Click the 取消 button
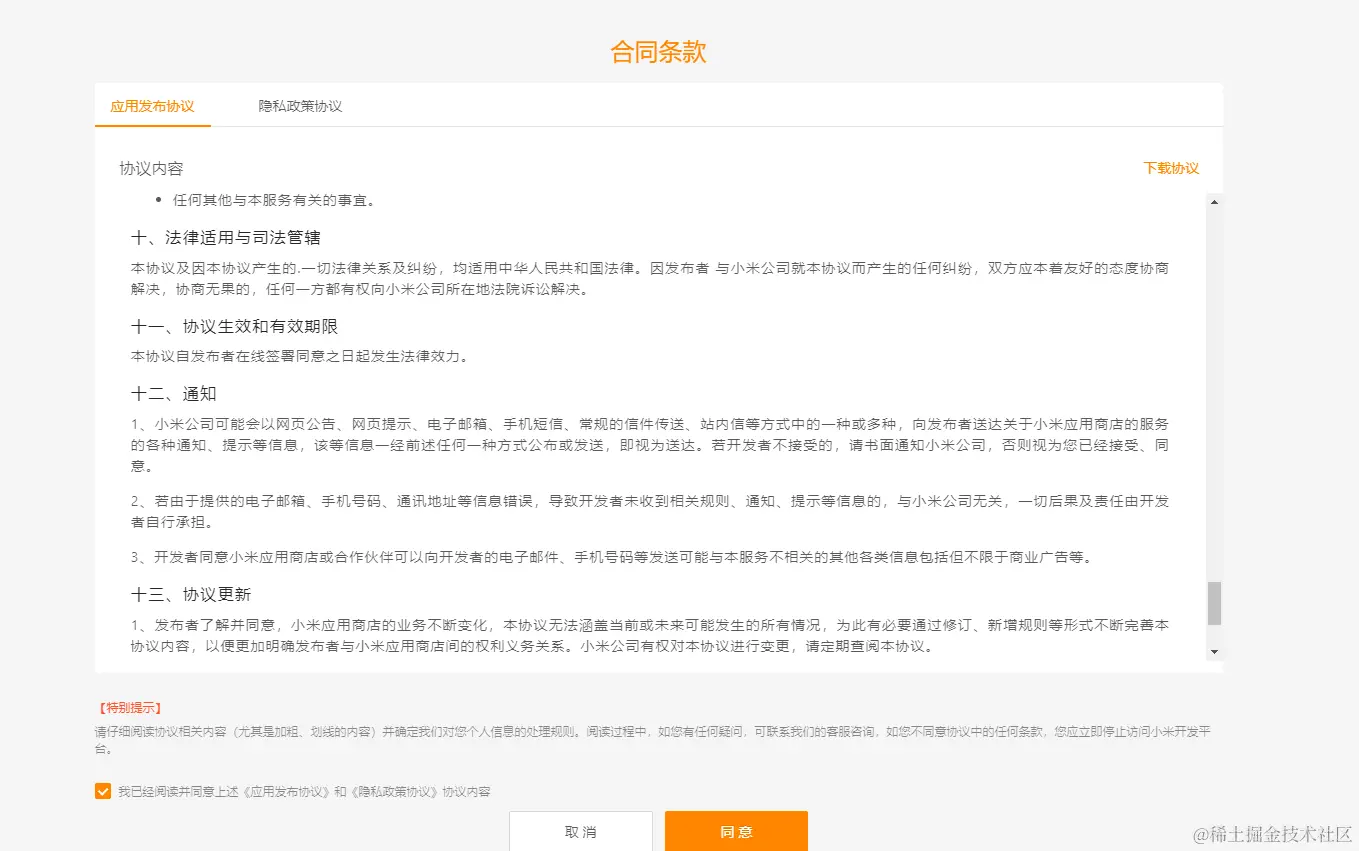 [581, 831]
